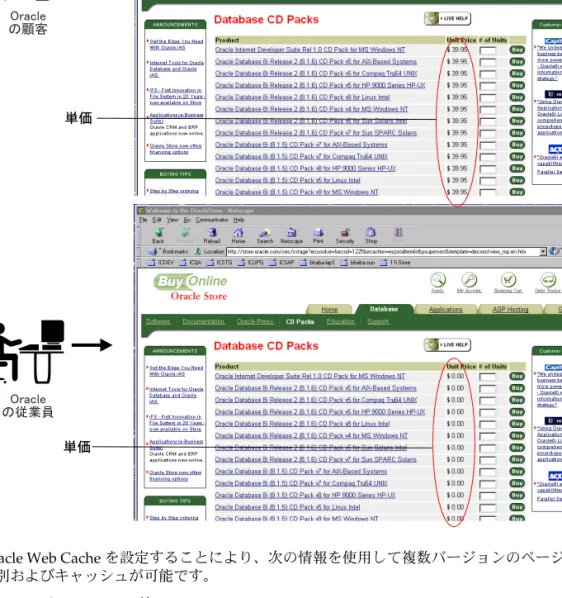This screenshot has width=562, height=598.
Task: Open HP 9000 Series 8.1.6 pack link priced $39.95
Action: [320, 85]
